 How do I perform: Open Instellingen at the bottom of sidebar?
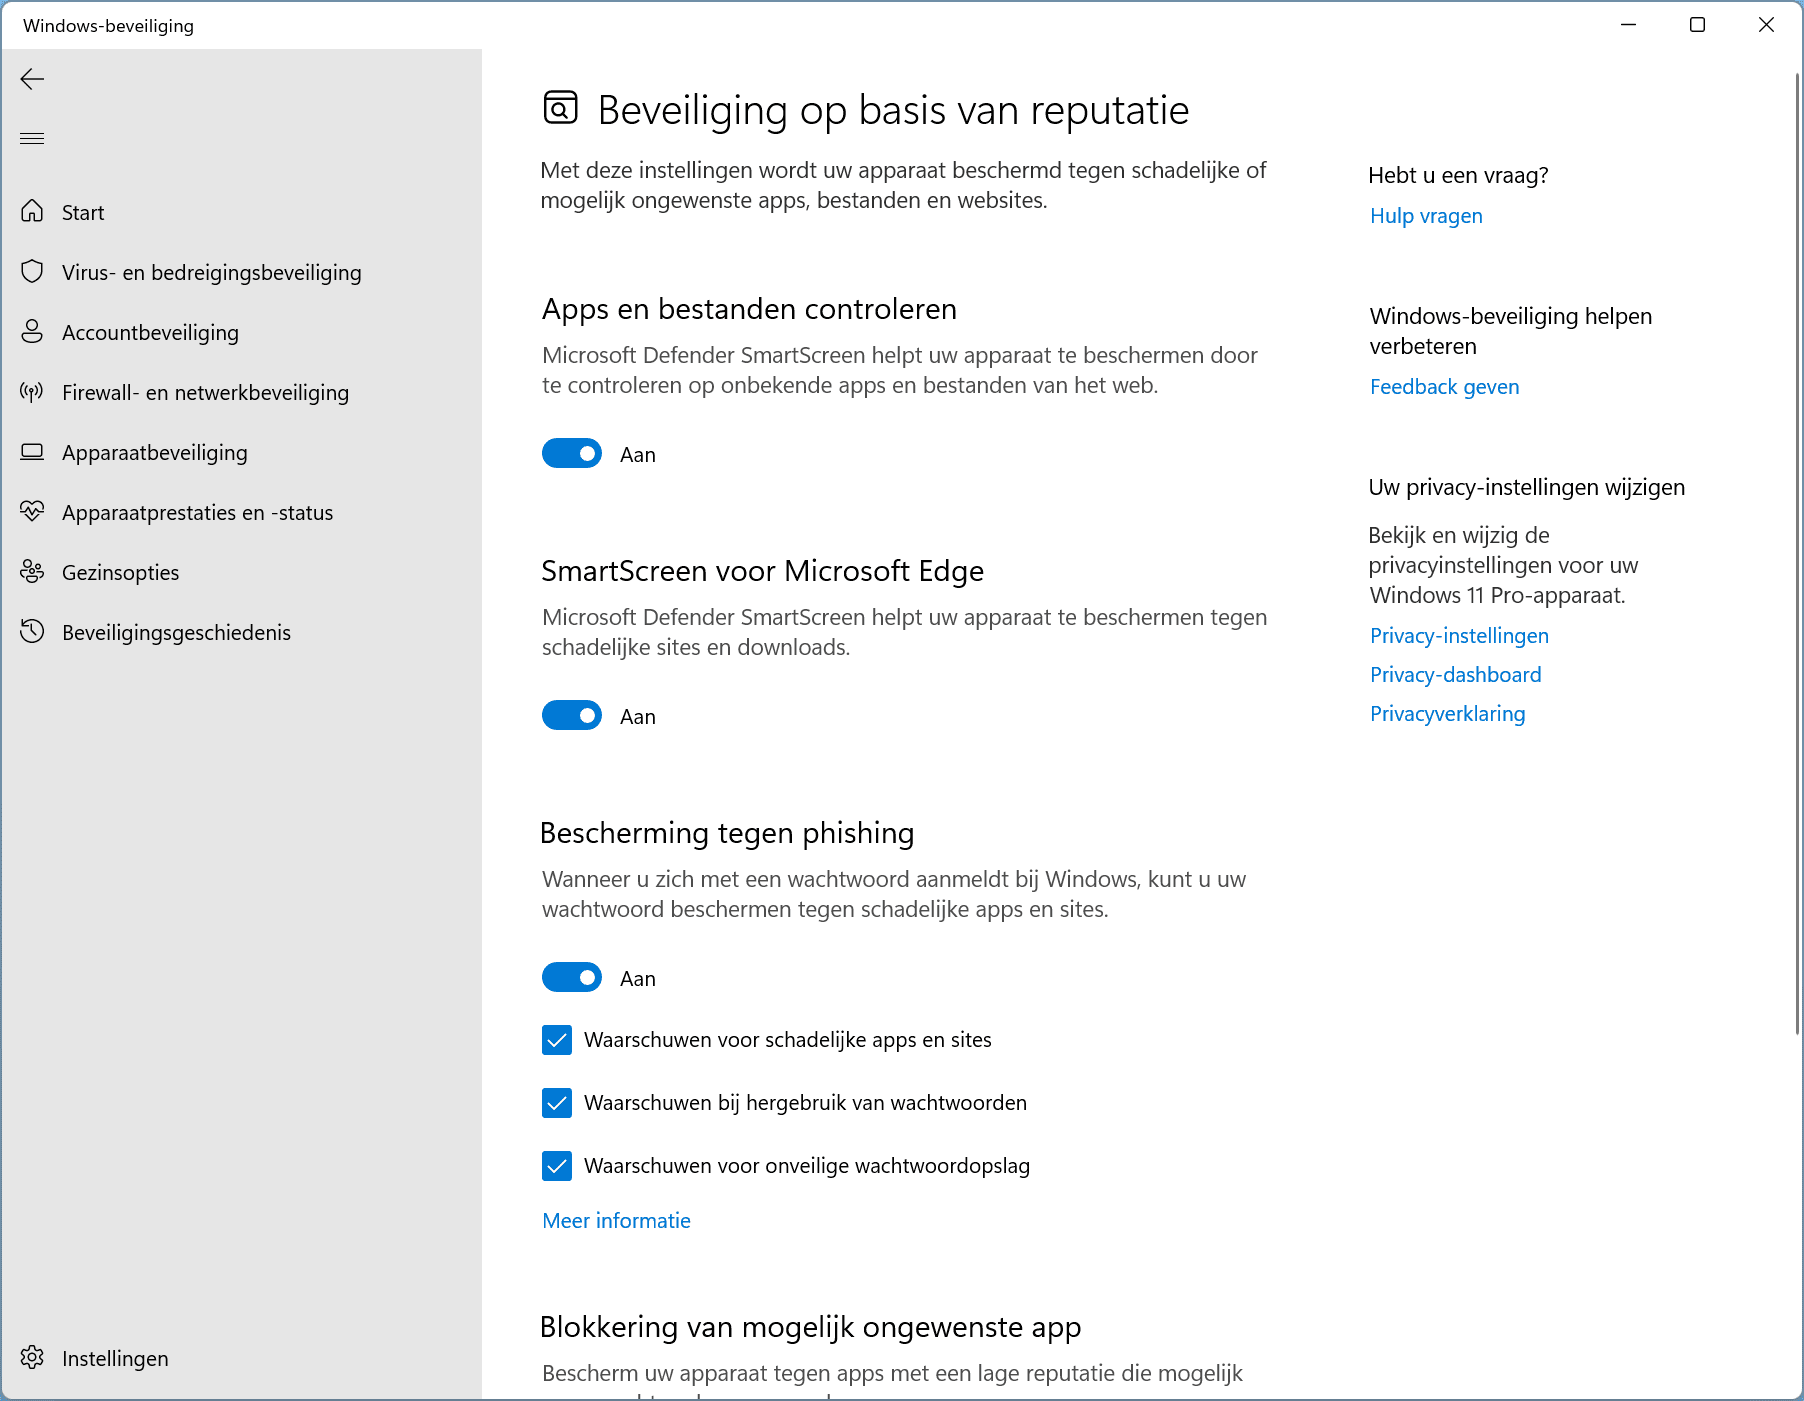[114, 1358]
